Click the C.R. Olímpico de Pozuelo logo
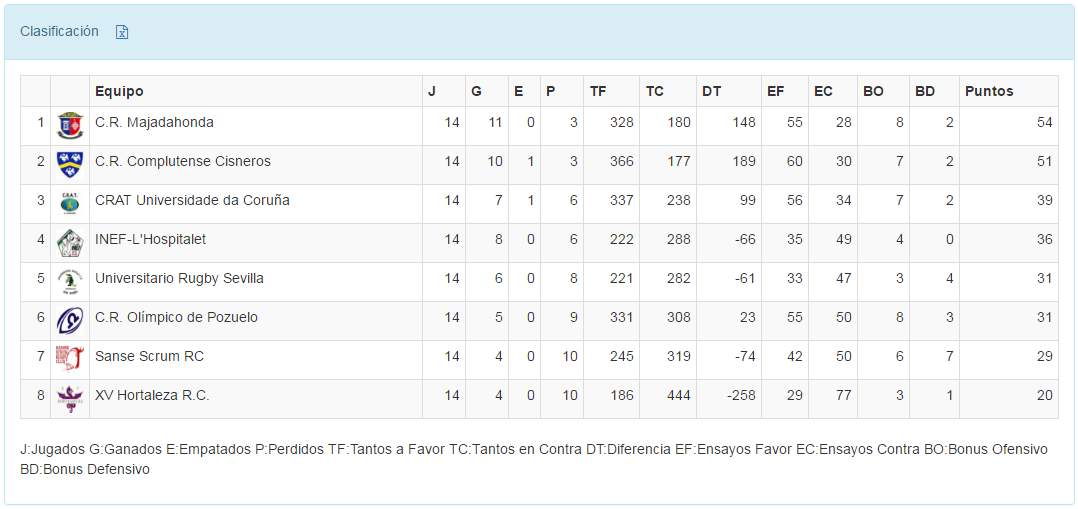This screenshot has height=509, width=1078. coord(70,320)
